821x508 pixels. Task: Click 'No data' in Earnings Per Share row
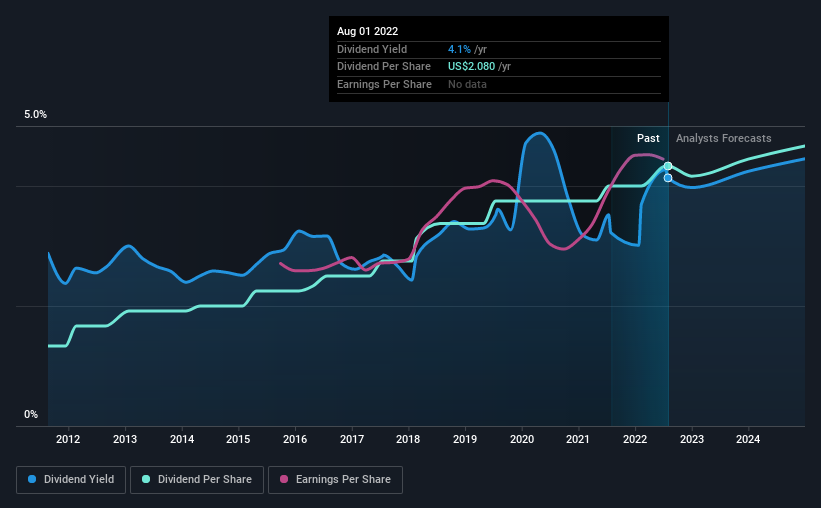point(467,84)
